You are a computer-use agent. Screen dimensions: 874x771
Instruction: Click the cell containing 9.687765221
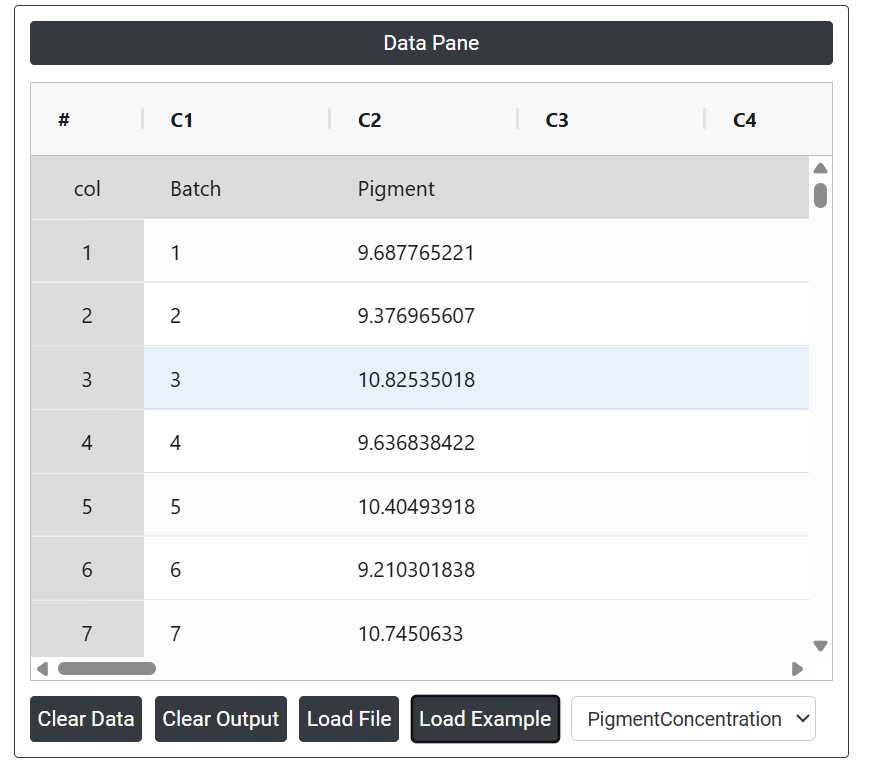(x=416, y=253)
